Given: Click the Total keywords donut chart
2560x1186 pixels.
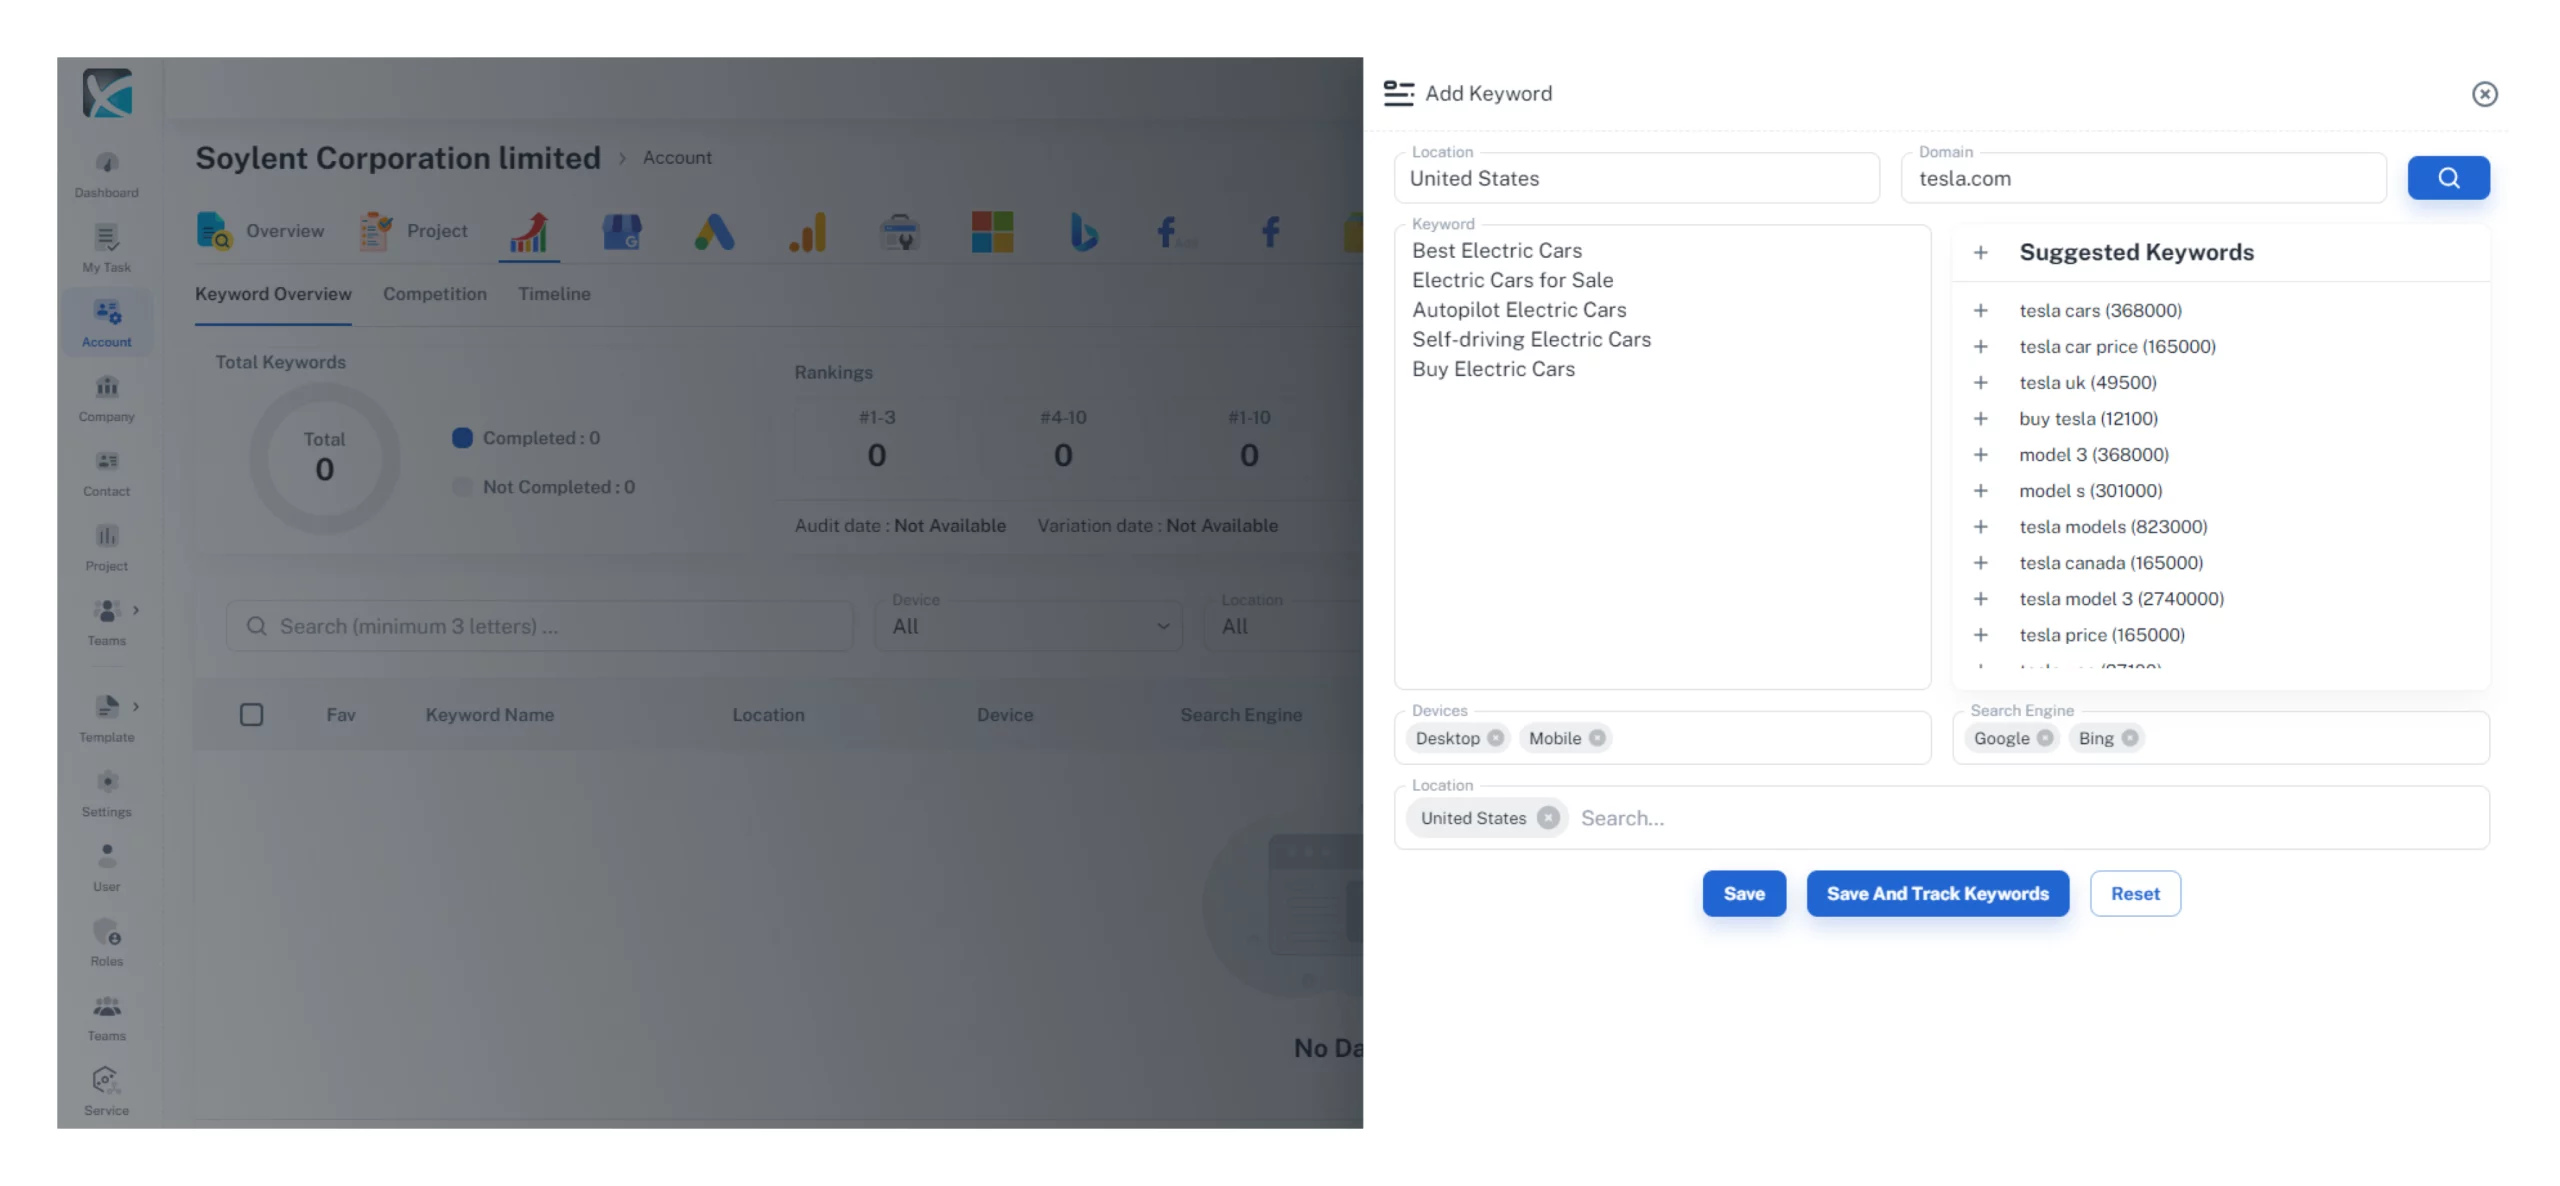Looking at the screenshot, I should pyautogui.click(x=324, y=459).
